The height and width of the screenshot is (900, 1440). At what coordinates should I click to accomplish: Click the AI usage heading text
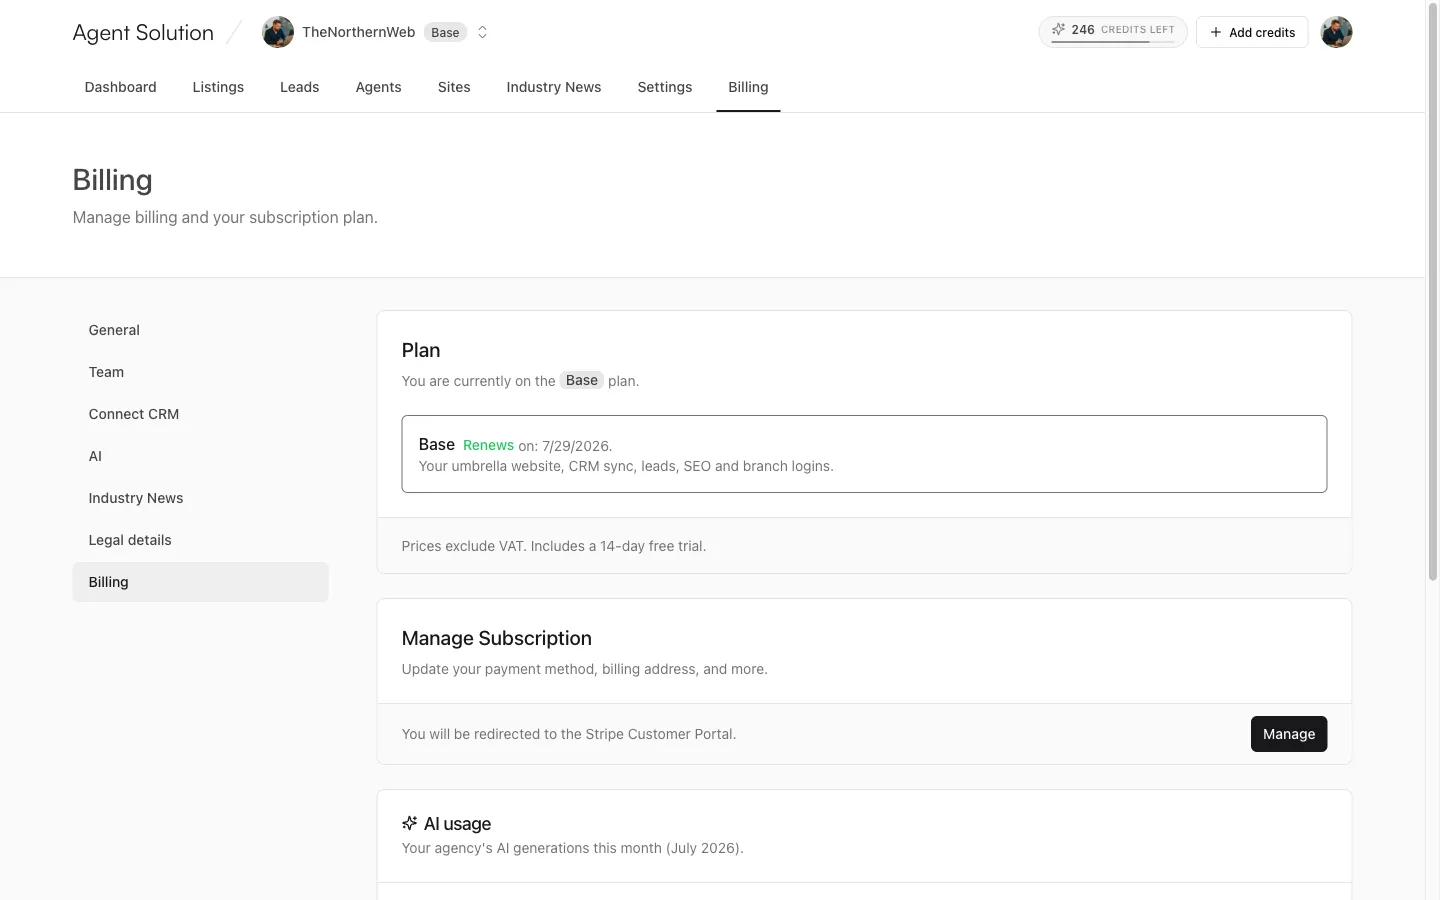(457, 824)
